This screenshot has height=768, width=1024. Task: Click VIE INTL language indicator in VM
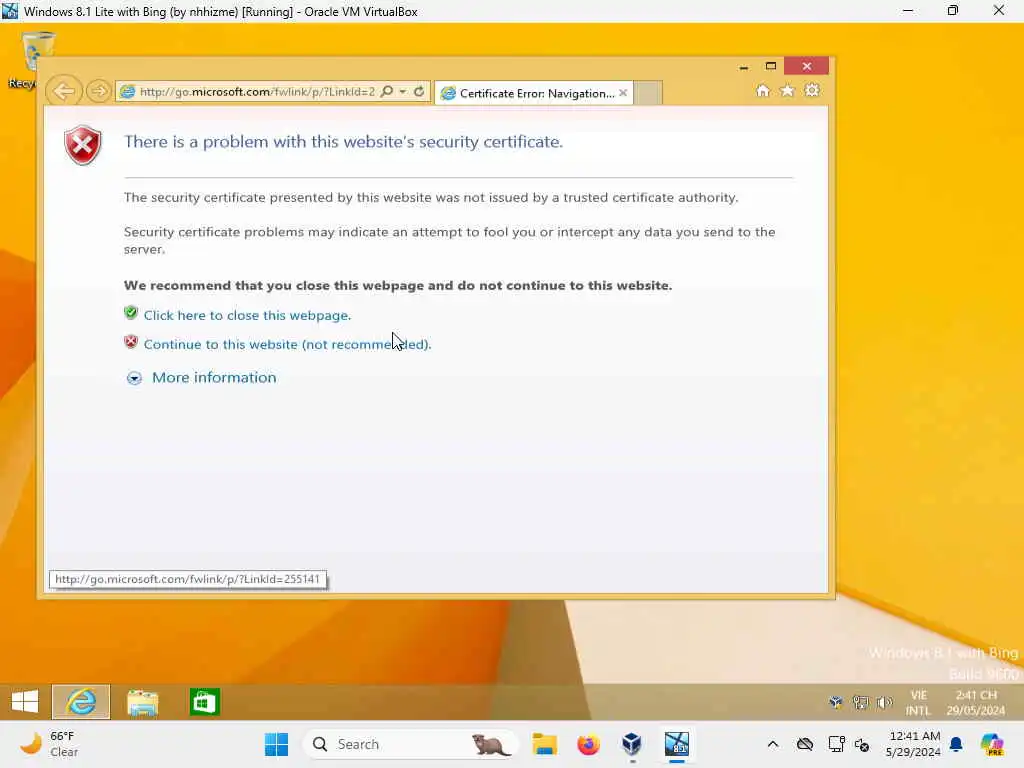(918, 703)
